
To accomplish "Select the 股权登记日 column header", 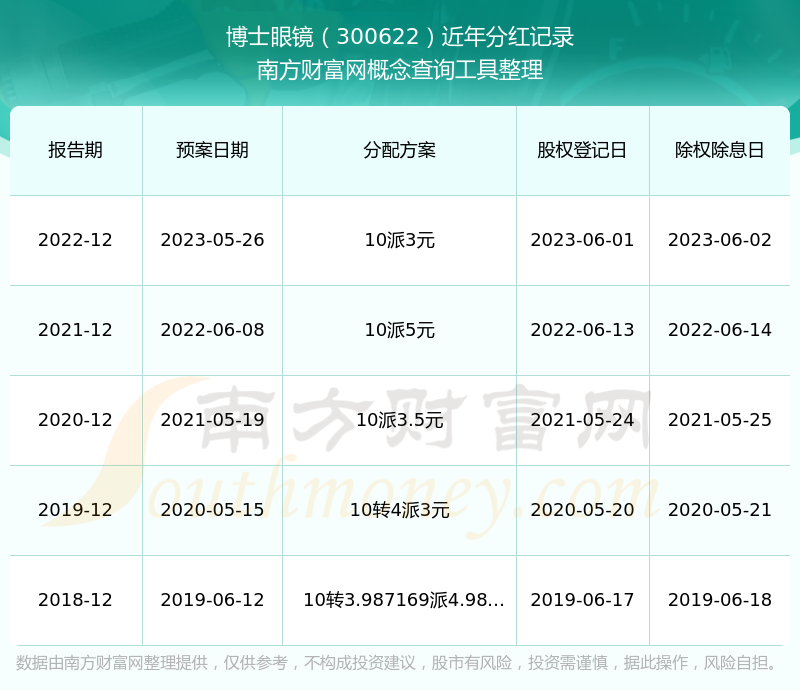I will pos(582,150).
